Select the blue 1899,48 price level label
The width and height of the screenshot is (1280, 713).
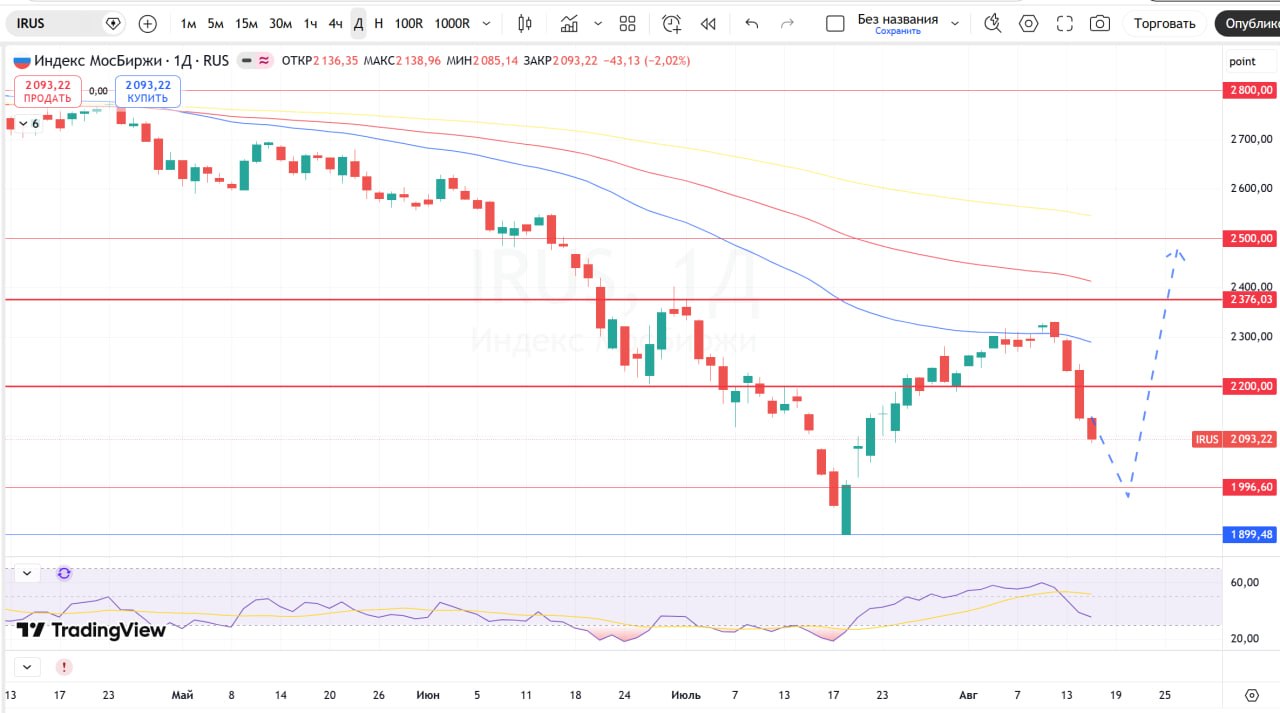click(x=1250, y=534)
